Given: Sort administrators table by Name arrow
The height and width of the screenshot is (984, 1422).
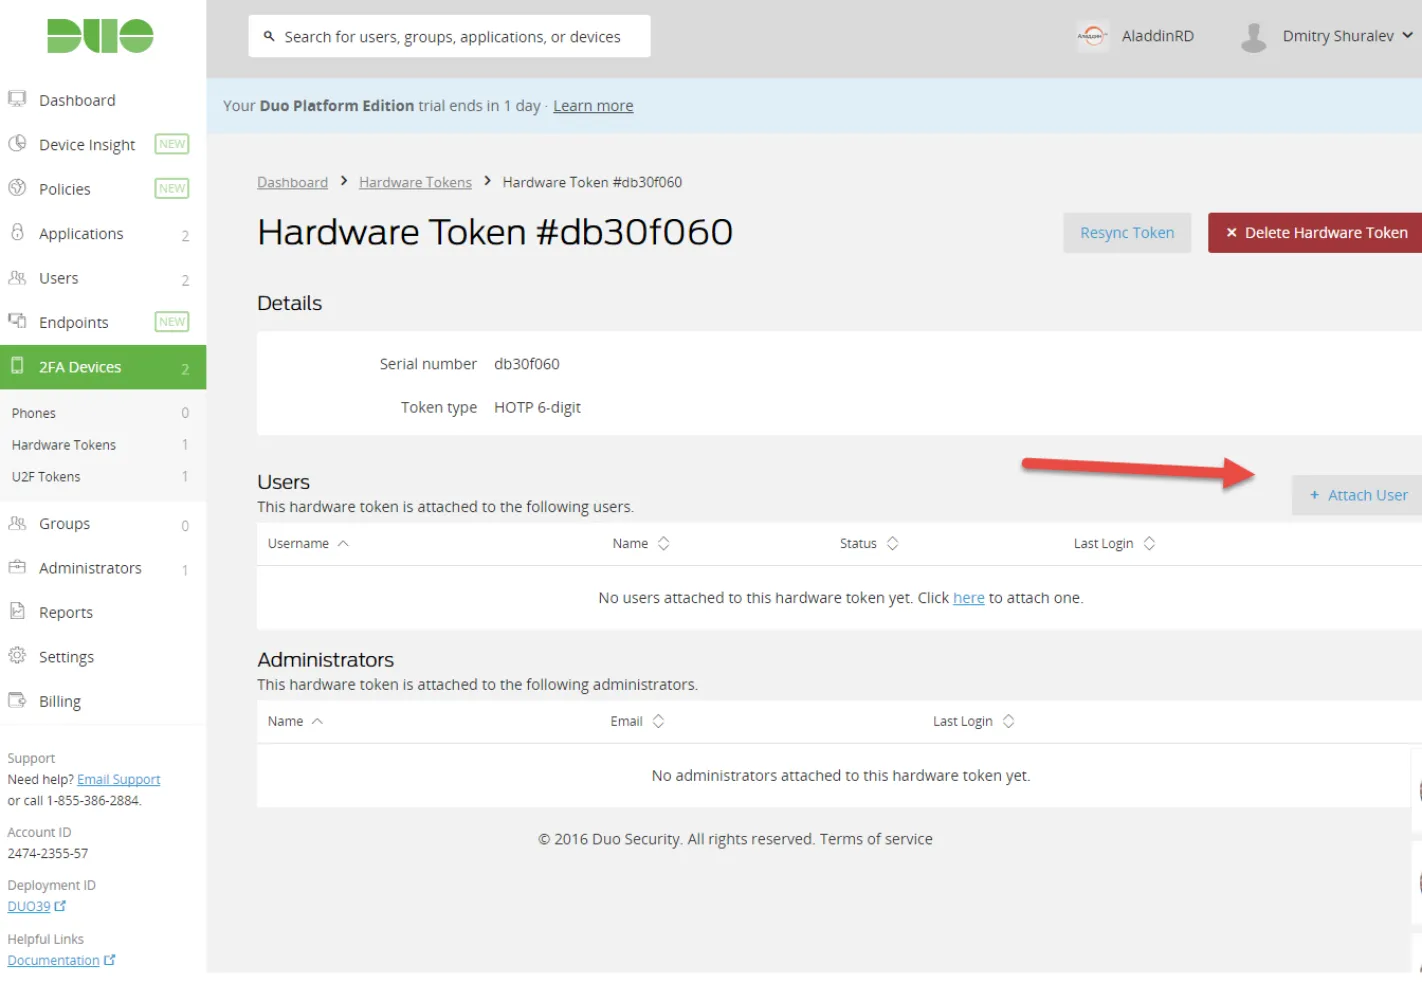Looking at the screenshot, I should click(317, 721).
